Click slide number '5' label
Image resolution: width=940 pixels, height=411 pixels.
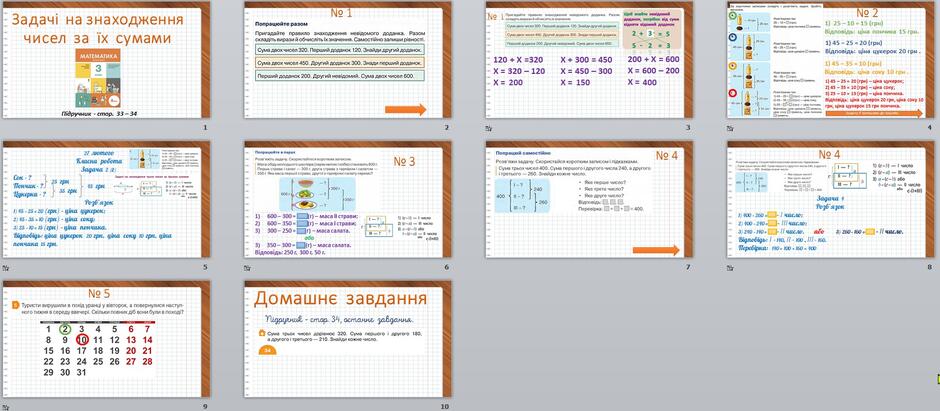pyautogui.click(x=205, y=267)
